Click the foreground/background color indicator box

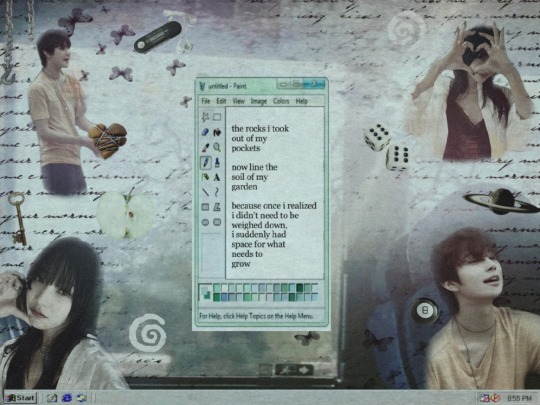tap(206, 292)
